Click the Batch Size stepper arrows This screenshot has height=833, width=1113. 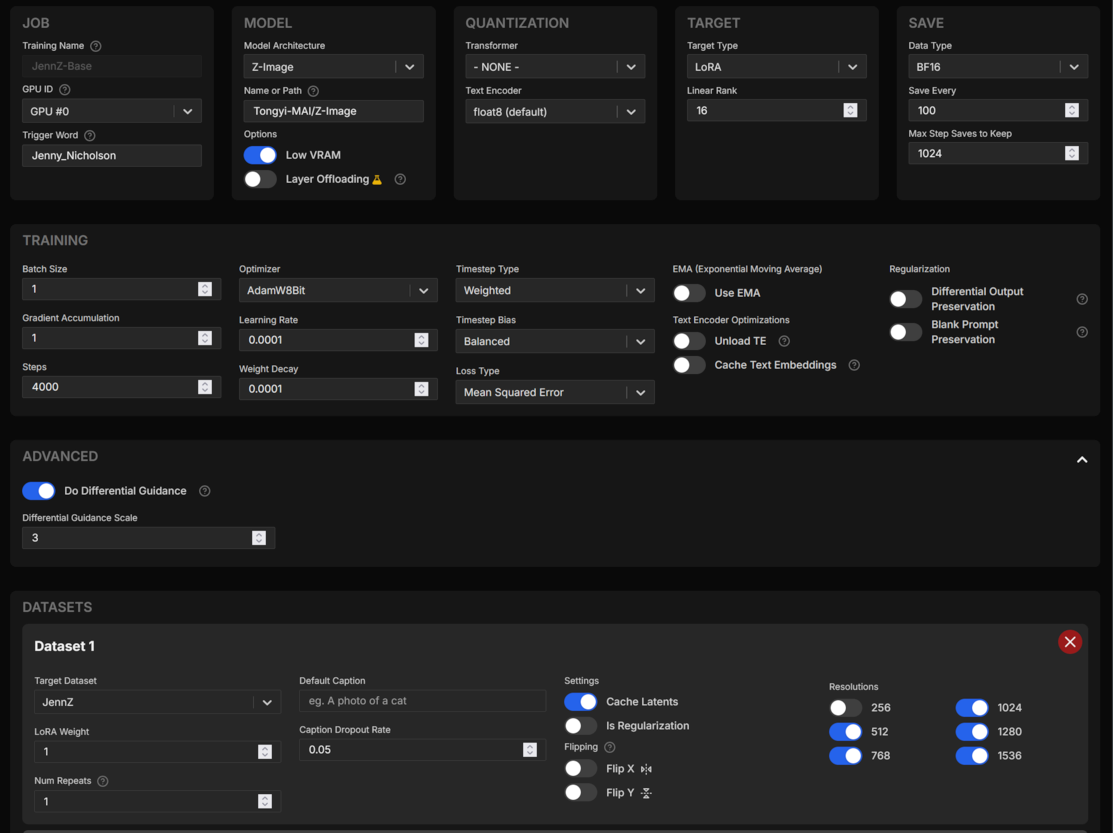[x=205, y=289]
